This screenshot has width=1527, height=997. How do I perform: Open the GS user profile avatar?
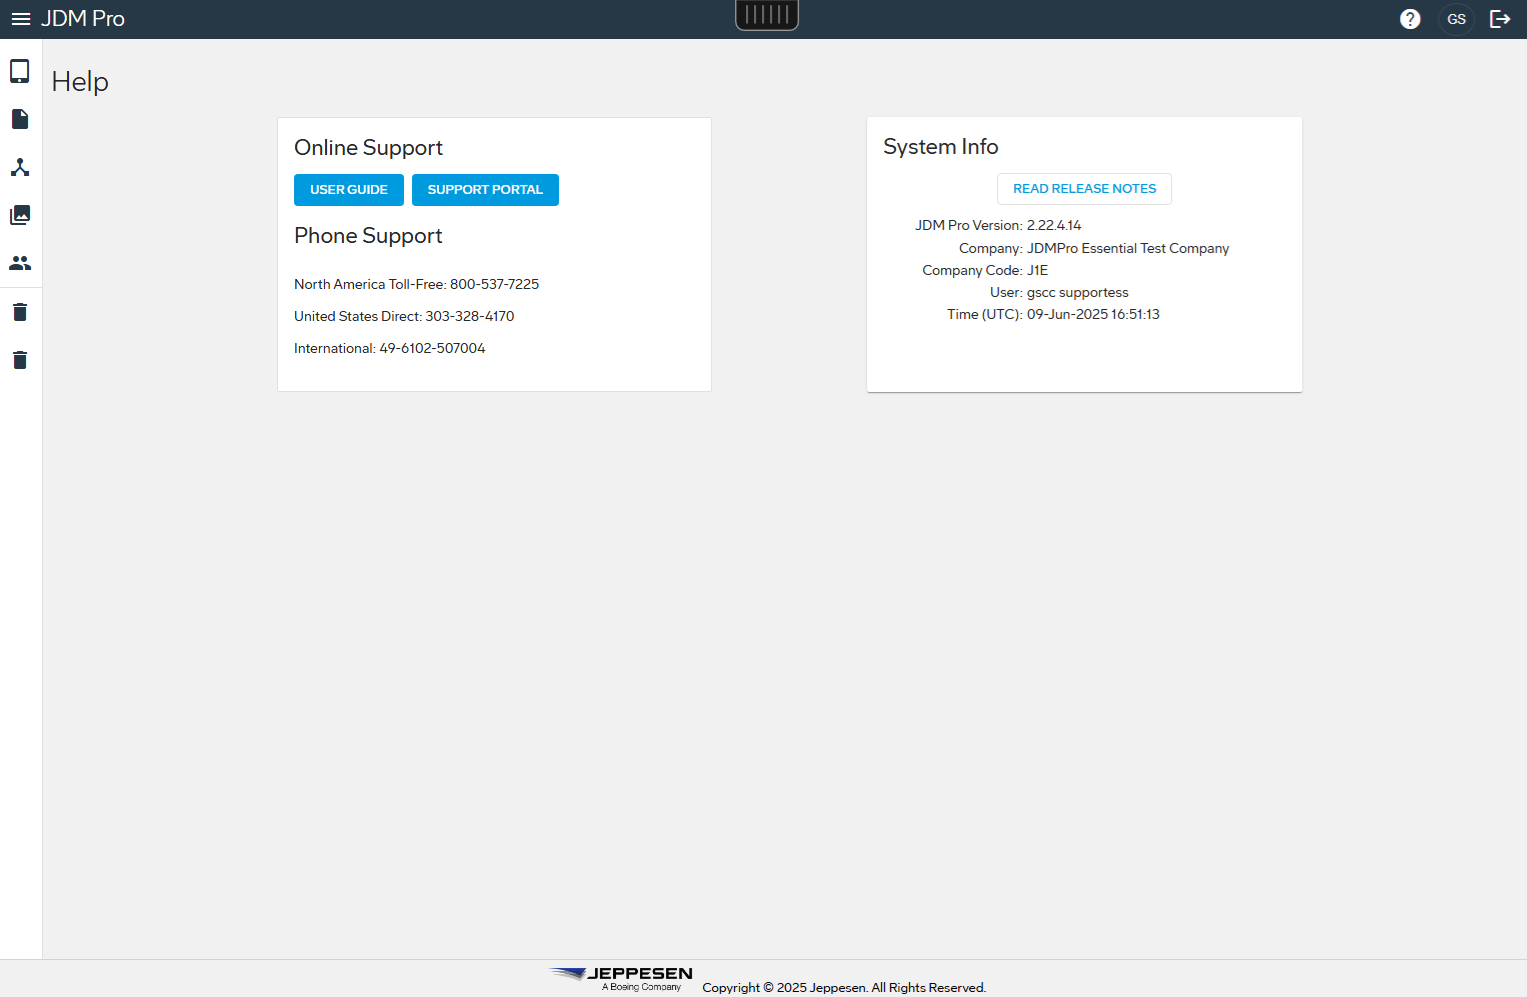pyautogui.click(x=1457, y=19)
